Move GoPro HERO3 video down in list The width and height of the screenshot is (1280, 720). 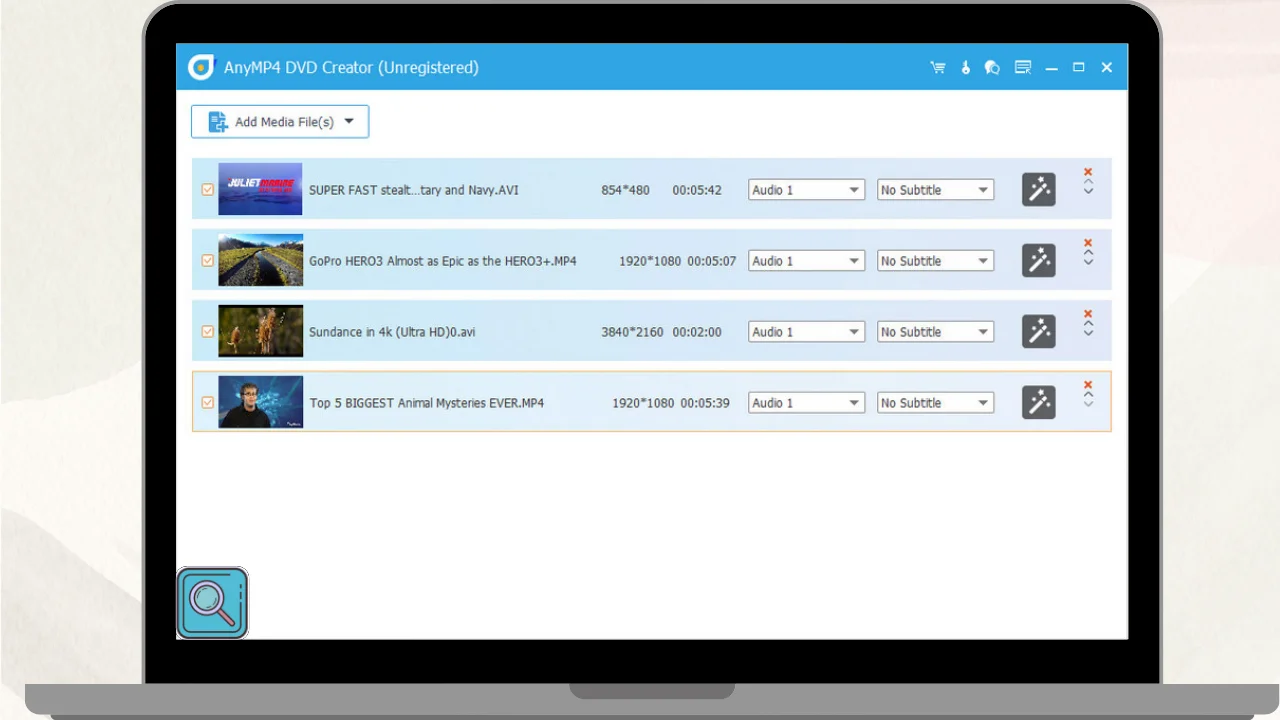[x=1088, y=262]
